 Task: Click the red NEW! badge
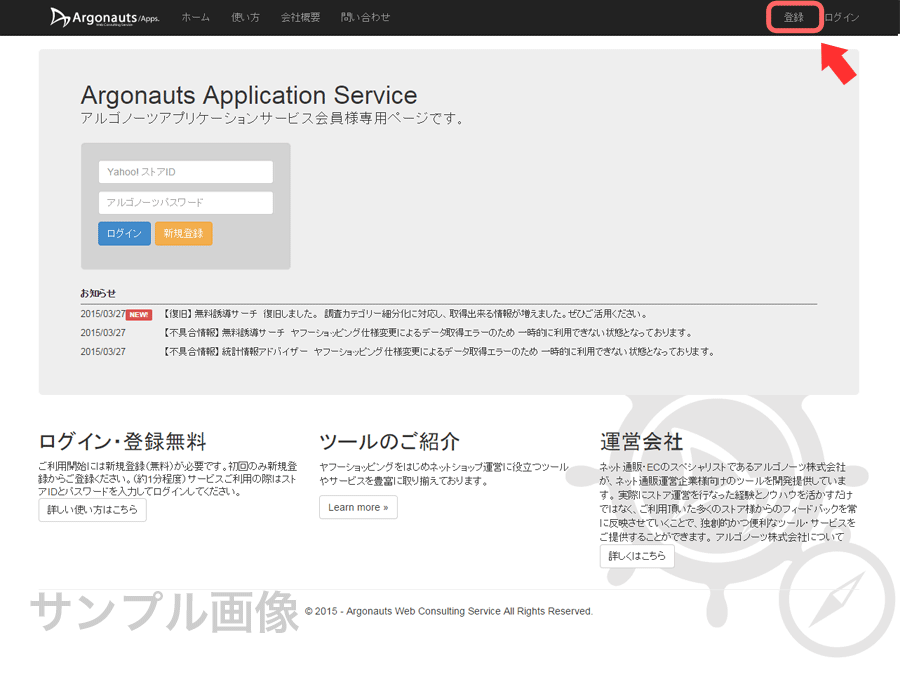coord(139,315)
